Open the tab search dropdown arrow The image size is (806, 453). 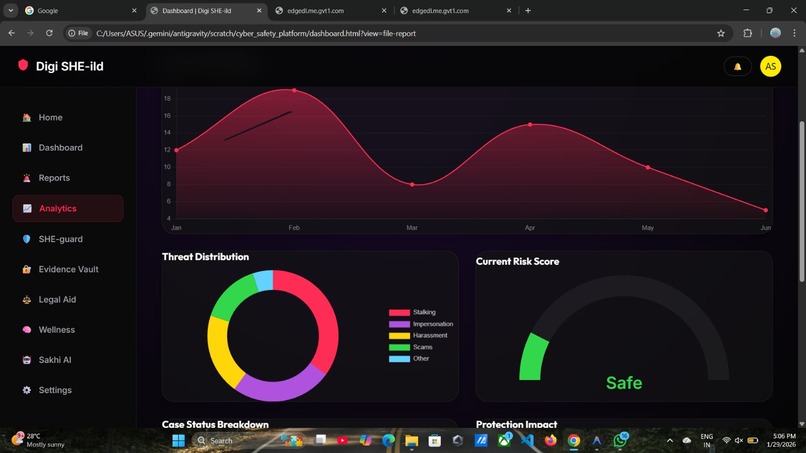click(x=10, y=10)
